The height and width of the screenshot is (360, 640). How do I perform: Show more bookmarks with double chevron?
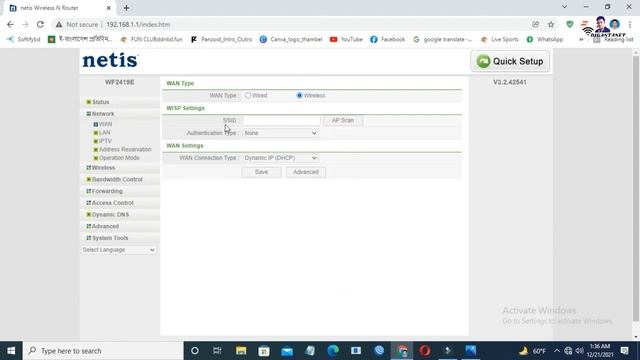(581, 39)
